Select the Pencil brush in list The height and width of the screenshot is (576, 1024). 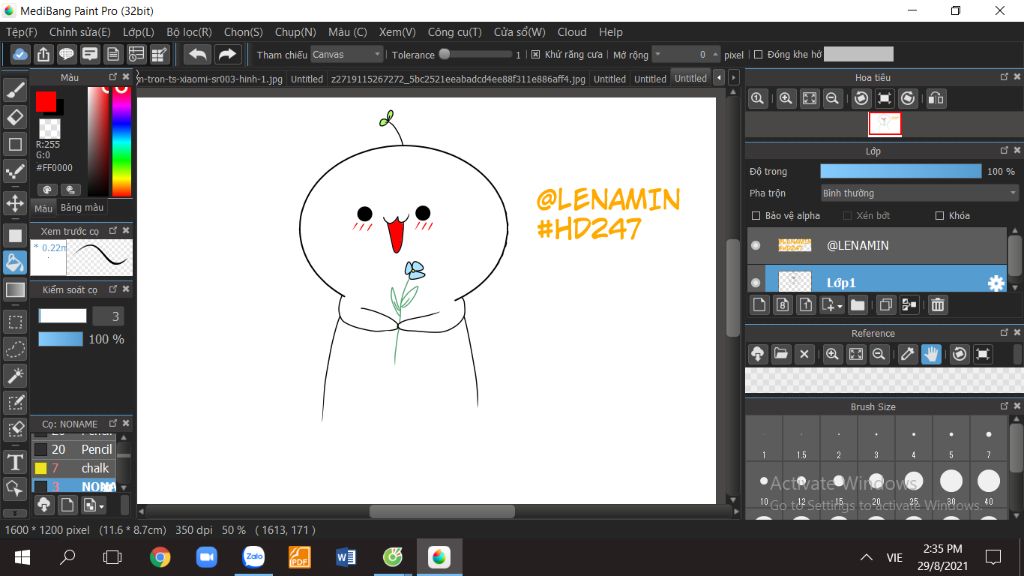(74, 449)
